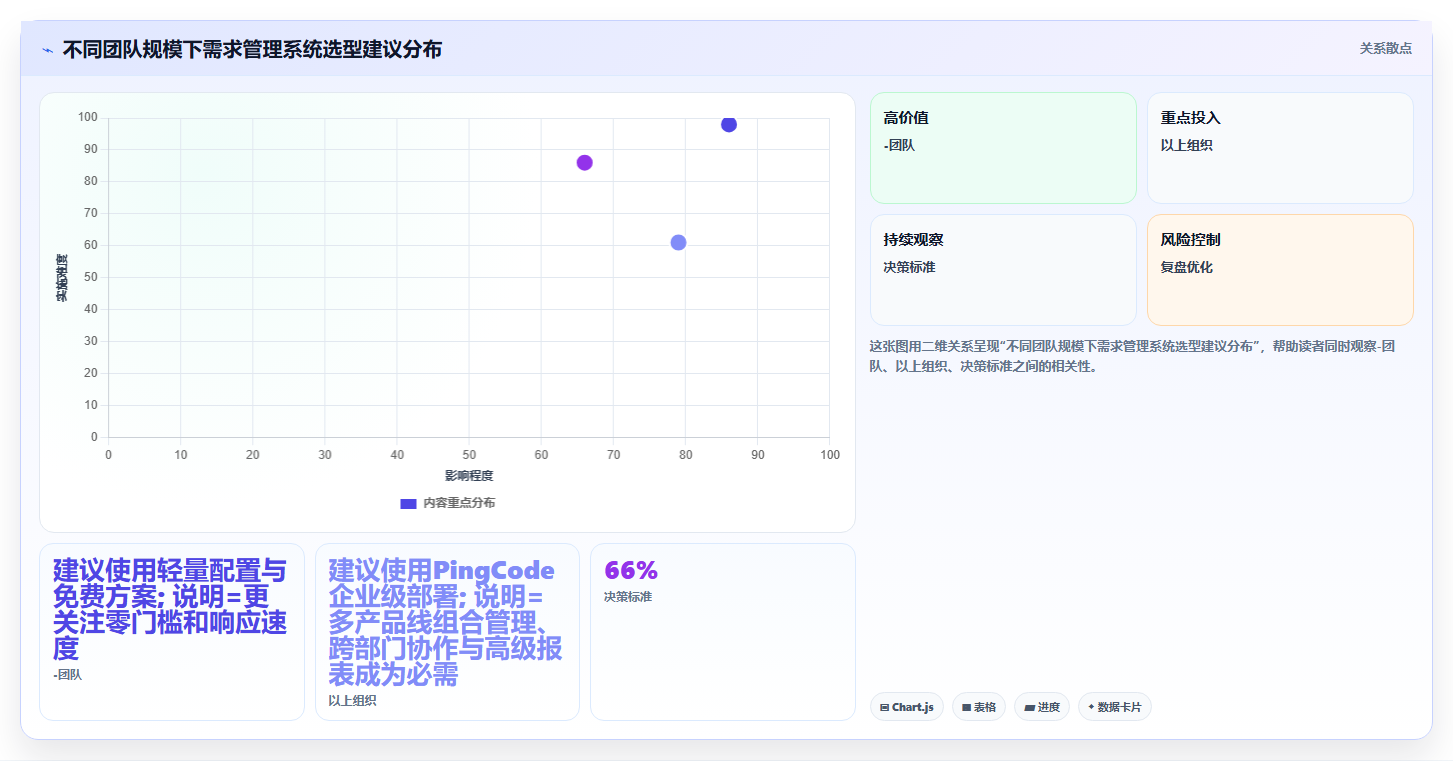This screenshot has width=1453, height=761.
Task: Click 以上组织 in the 重点投入 card
Action: [1187, 146]
